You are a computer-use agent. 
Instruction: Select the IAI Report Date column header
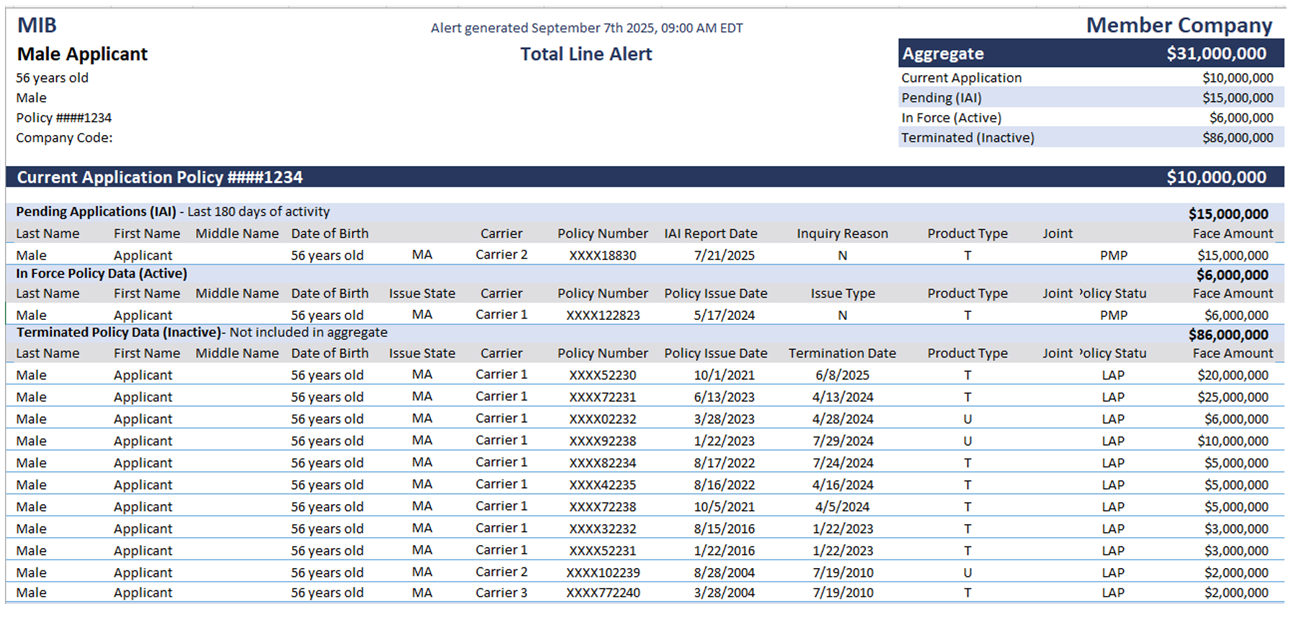(711, 234)
